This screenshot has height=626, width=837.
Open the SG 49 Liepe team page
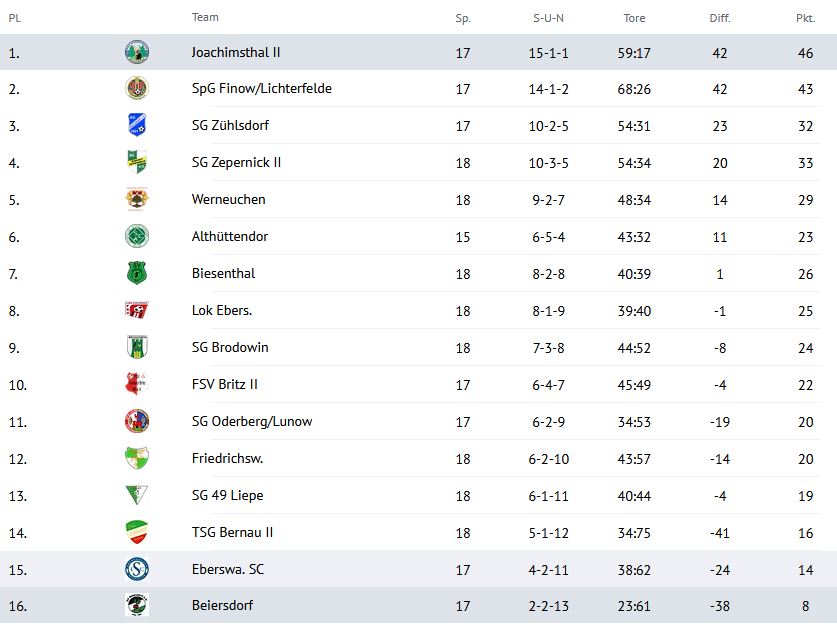pos(227,495)
